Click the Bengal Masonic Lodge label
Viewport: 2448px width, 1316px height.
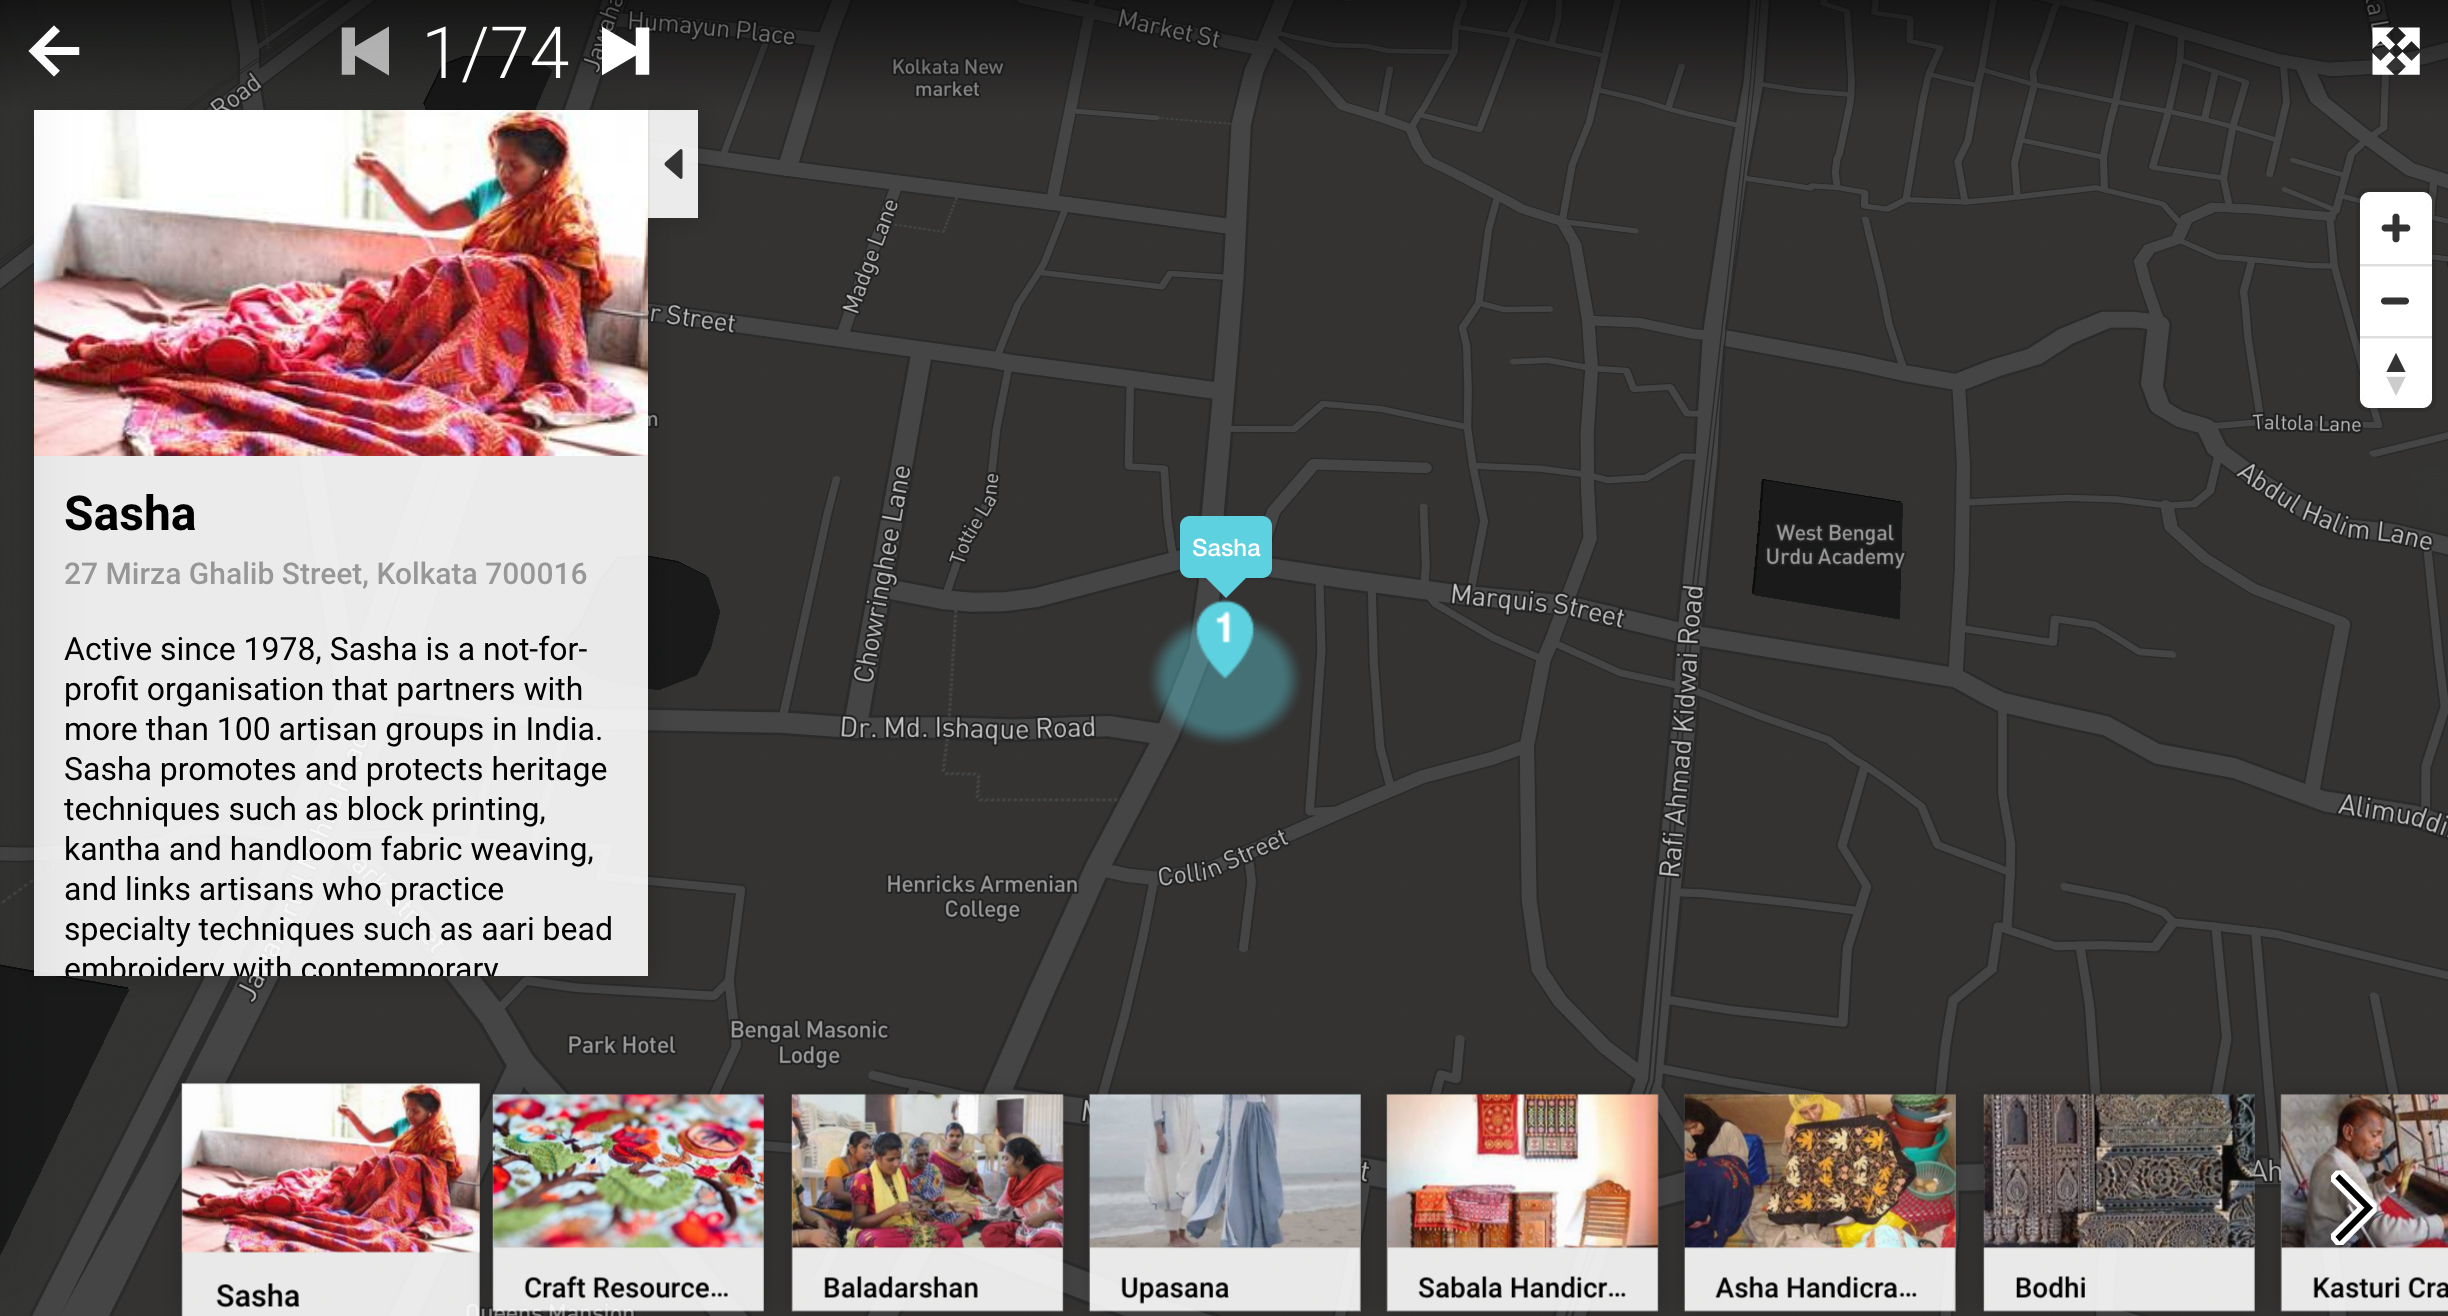point(808,1042)
